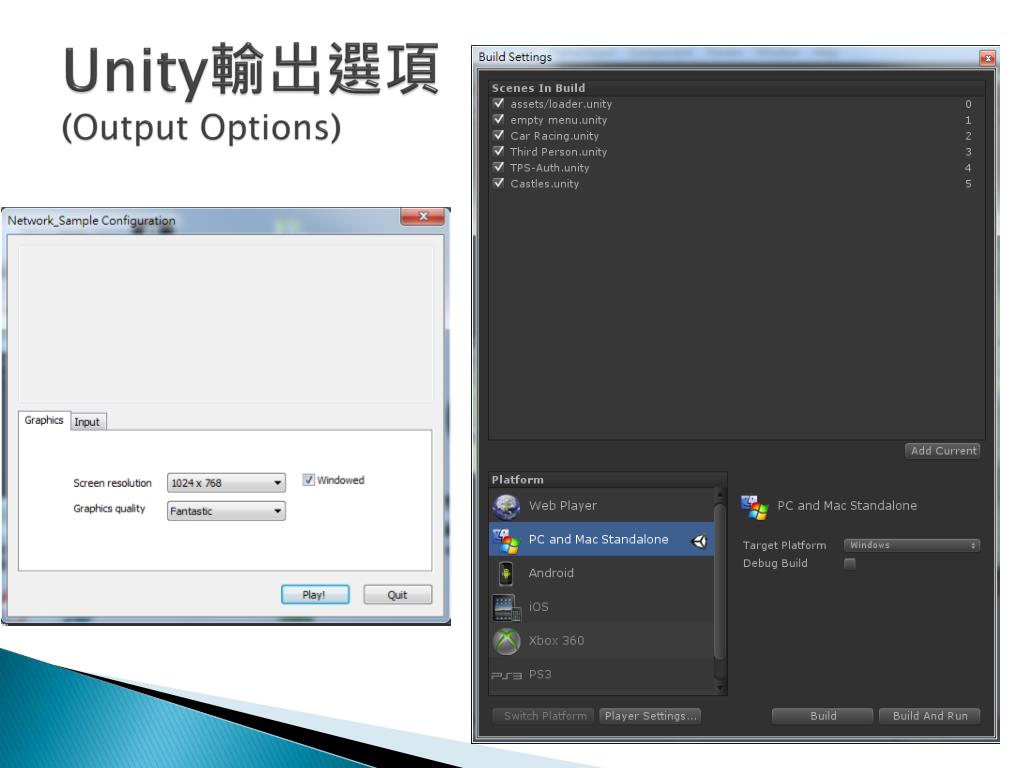Switch to the Input tab
The width and height of the screenshot is (1024, 768).
click(x=87, y=422)
